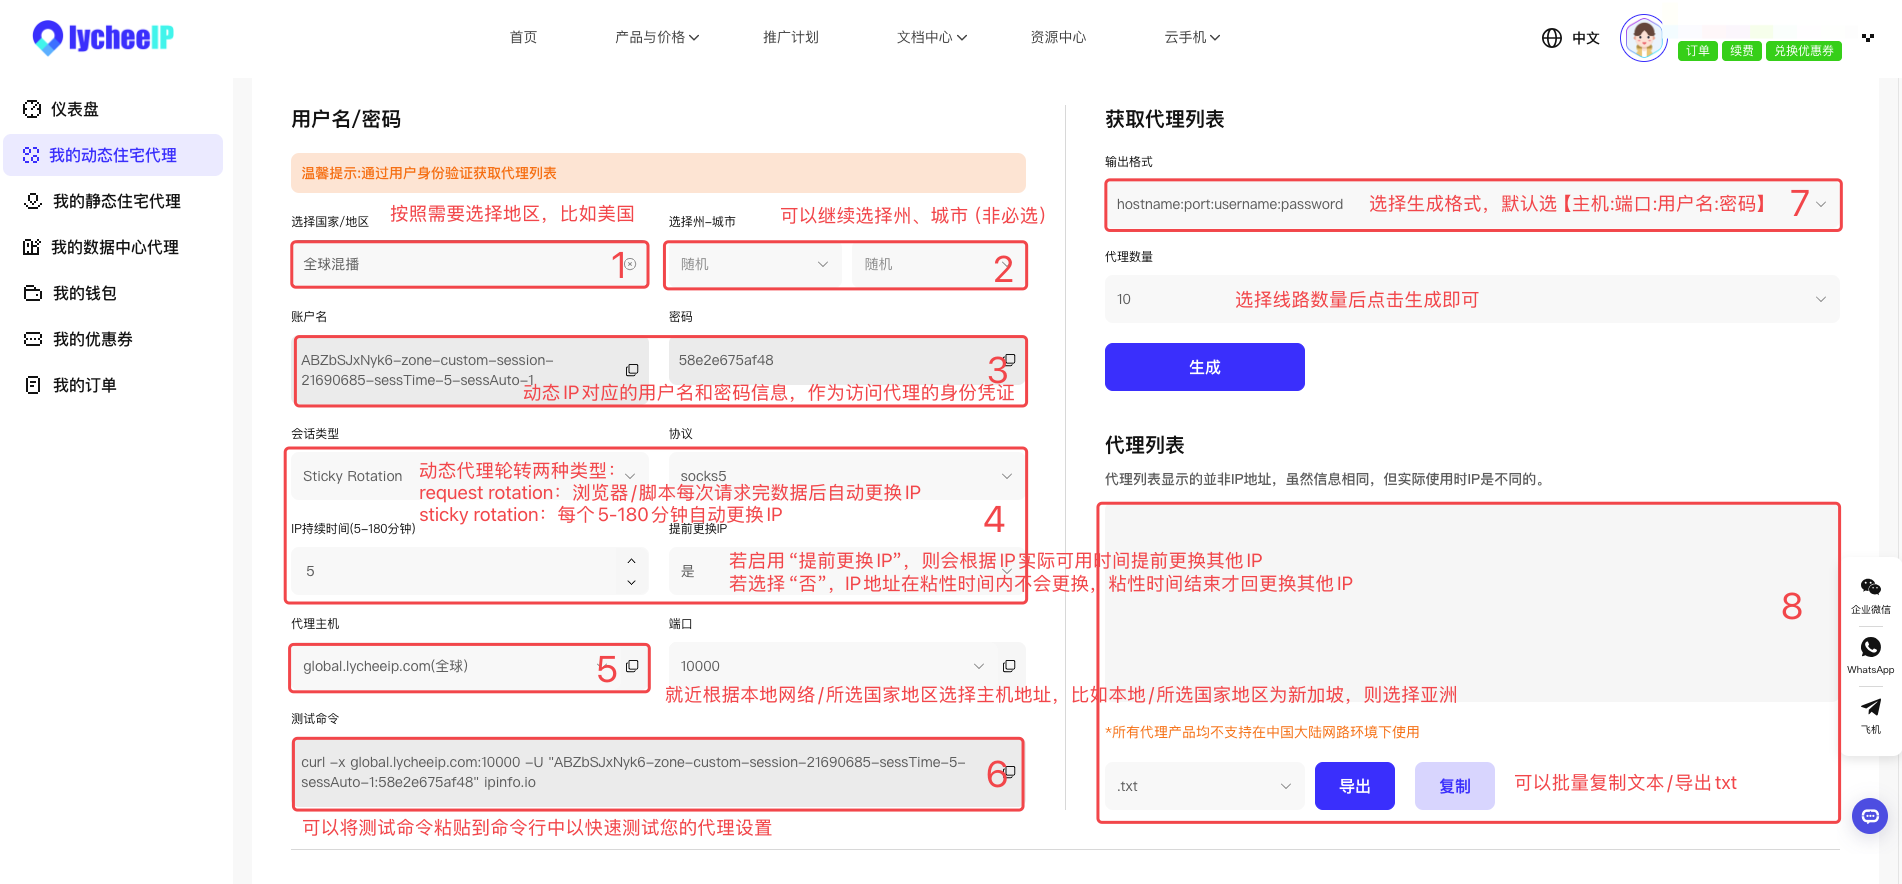Image resolution: width=1902 pixels, height=884 pixels.
Task: Click the IP duration field showing 5
Action: (470, 571)
